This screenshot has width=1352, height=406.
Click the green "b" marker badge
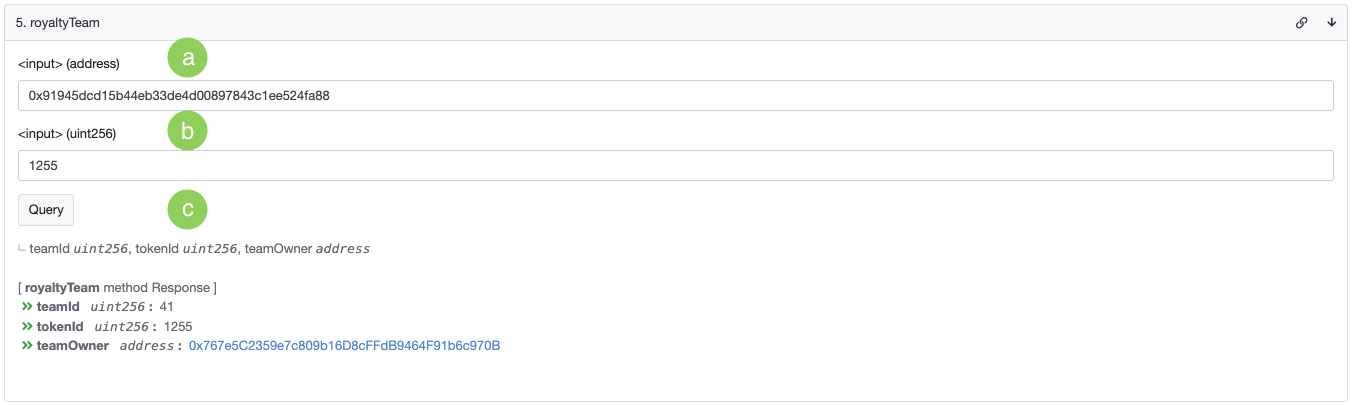click(187, 130)
